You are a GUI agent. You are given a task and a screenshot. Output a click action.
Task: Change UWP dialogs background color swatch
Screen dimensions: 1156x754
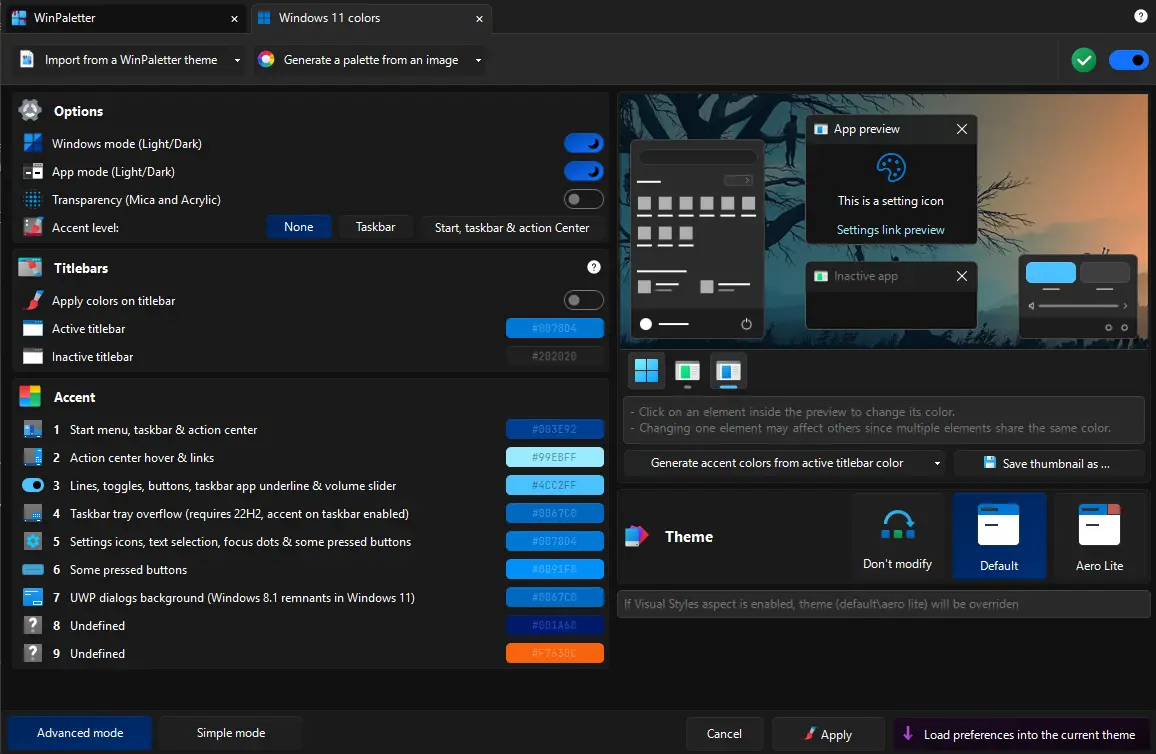554,597
